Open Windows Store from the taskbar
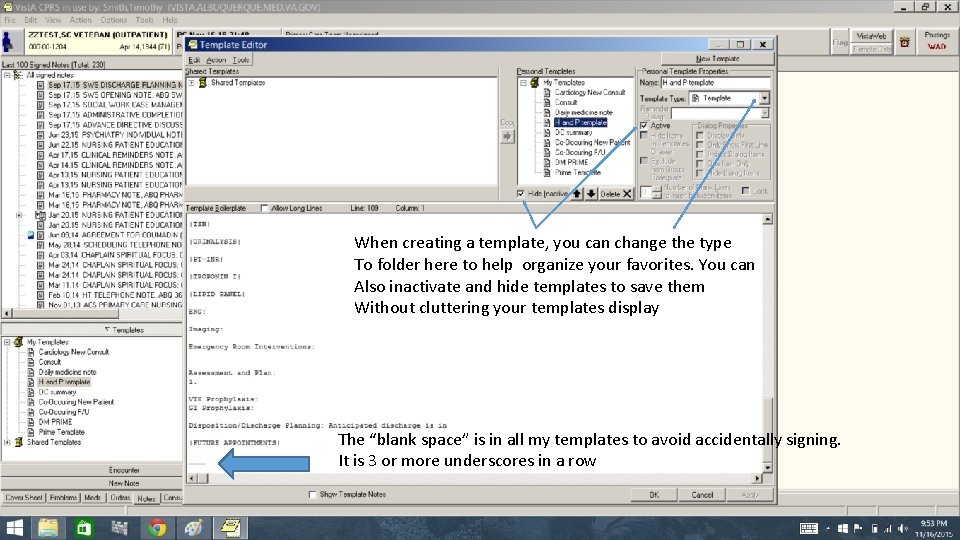 (x=84, y=528)
